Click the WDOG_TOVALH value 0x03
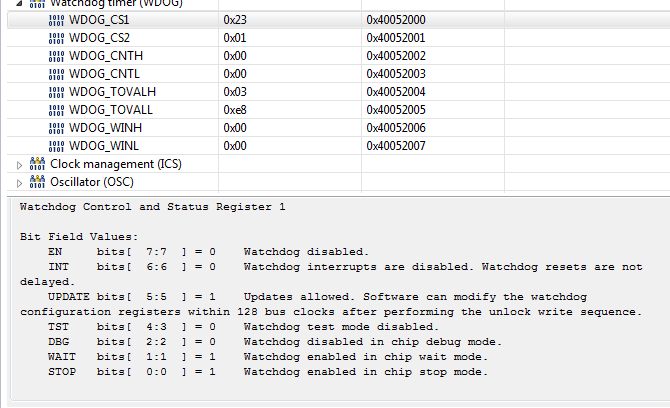Image resolution: width=670 pixels, height=408 pixels. 236,92
